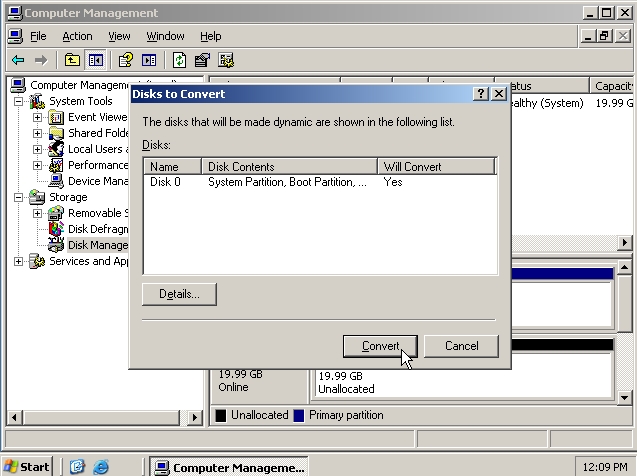Click the Cancel button
This screenshot has height=476, width=637.
coord(462,346)
